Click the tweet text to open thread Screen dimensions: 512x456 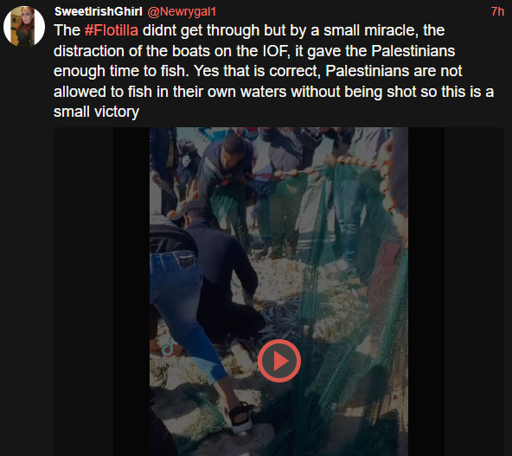point(273,71)
